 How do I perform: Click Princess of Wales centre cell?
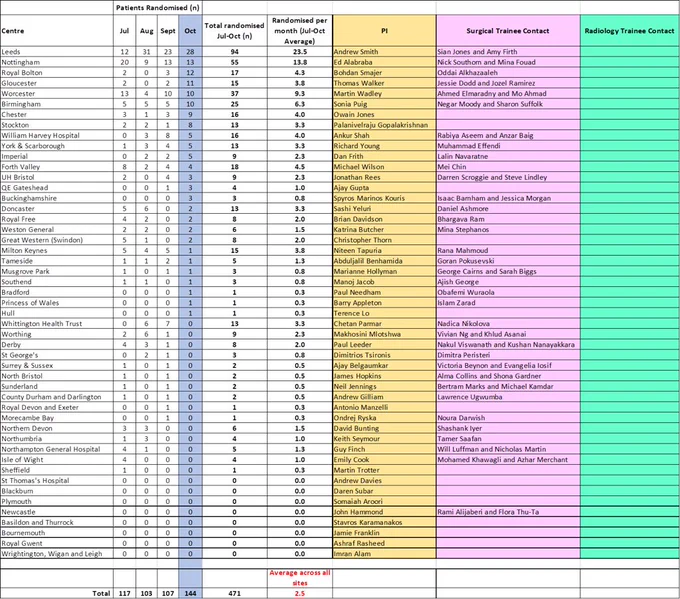[x=57, y=303]
